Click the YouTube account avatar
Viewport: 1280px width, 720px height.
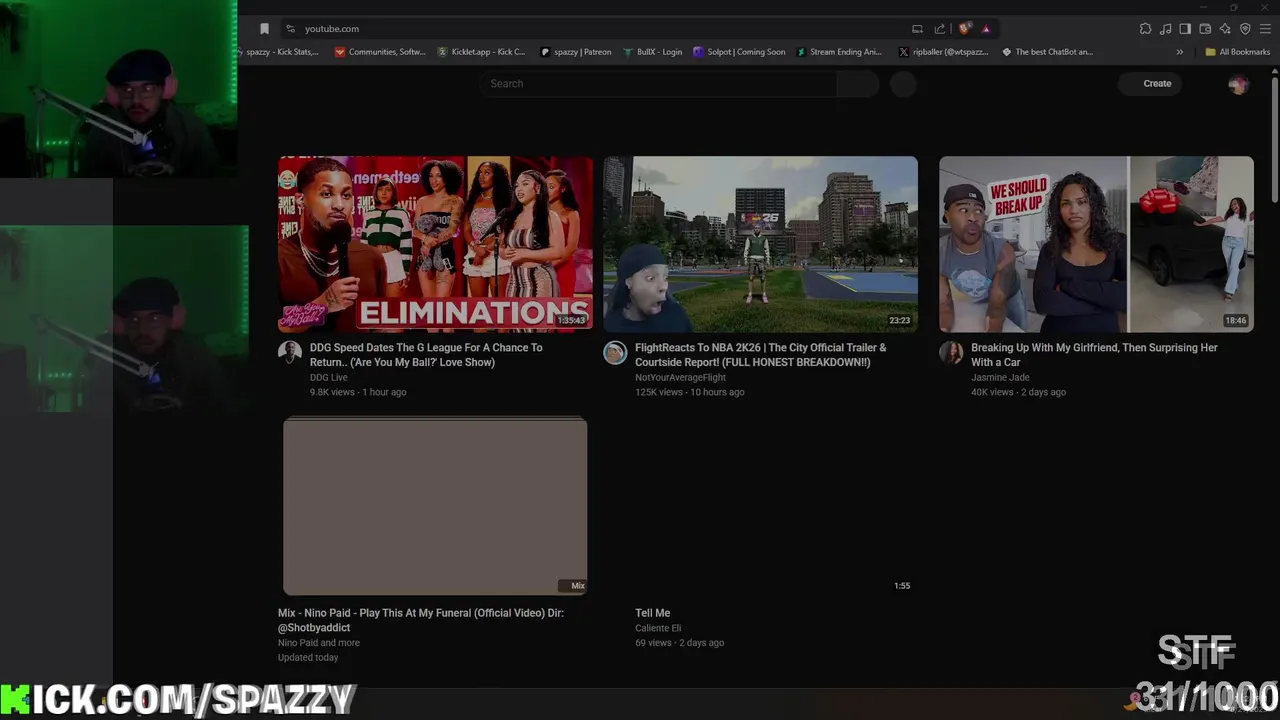[1238, 84]
